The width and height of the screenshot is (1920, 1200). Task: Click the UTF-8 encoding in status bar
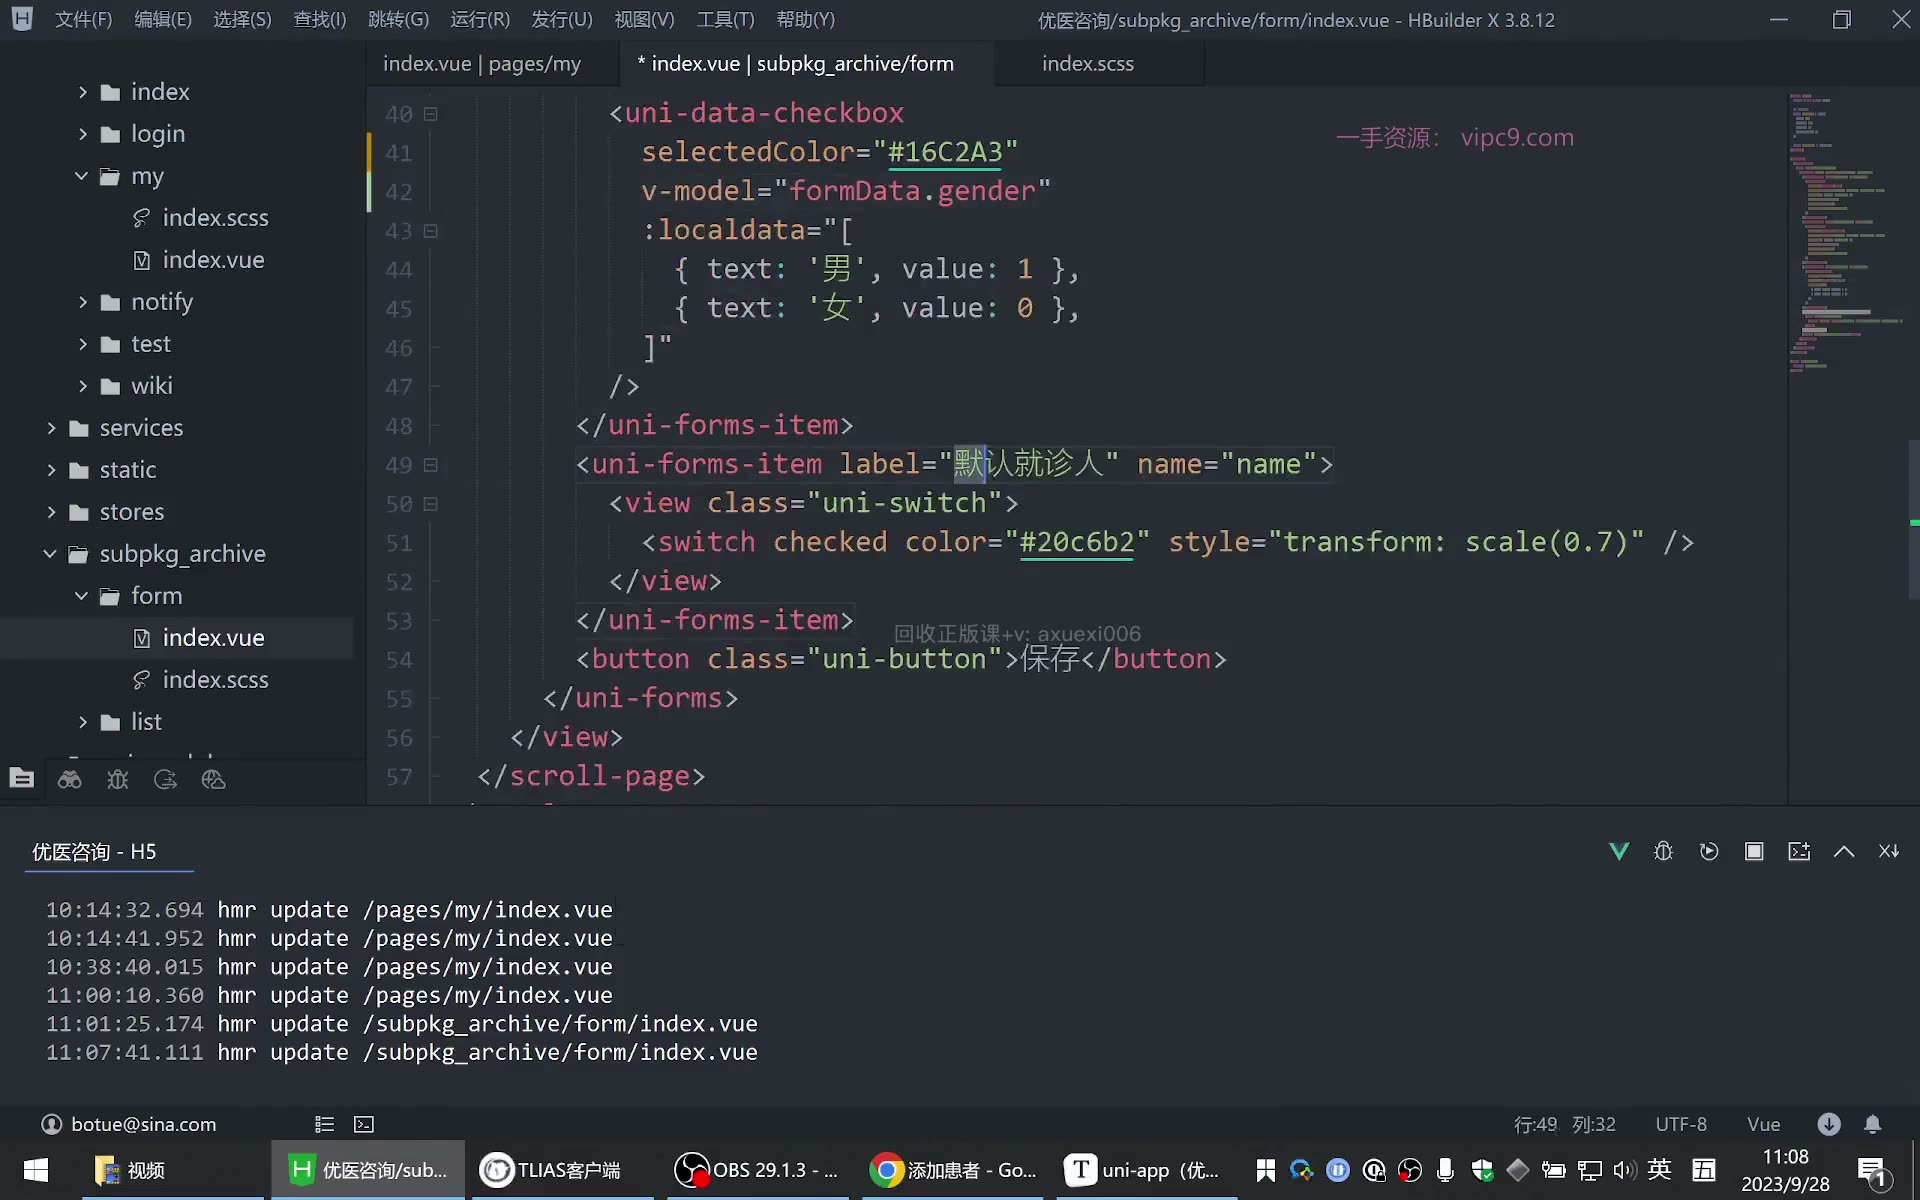pyautogui.click(x=1681, y=1124)
